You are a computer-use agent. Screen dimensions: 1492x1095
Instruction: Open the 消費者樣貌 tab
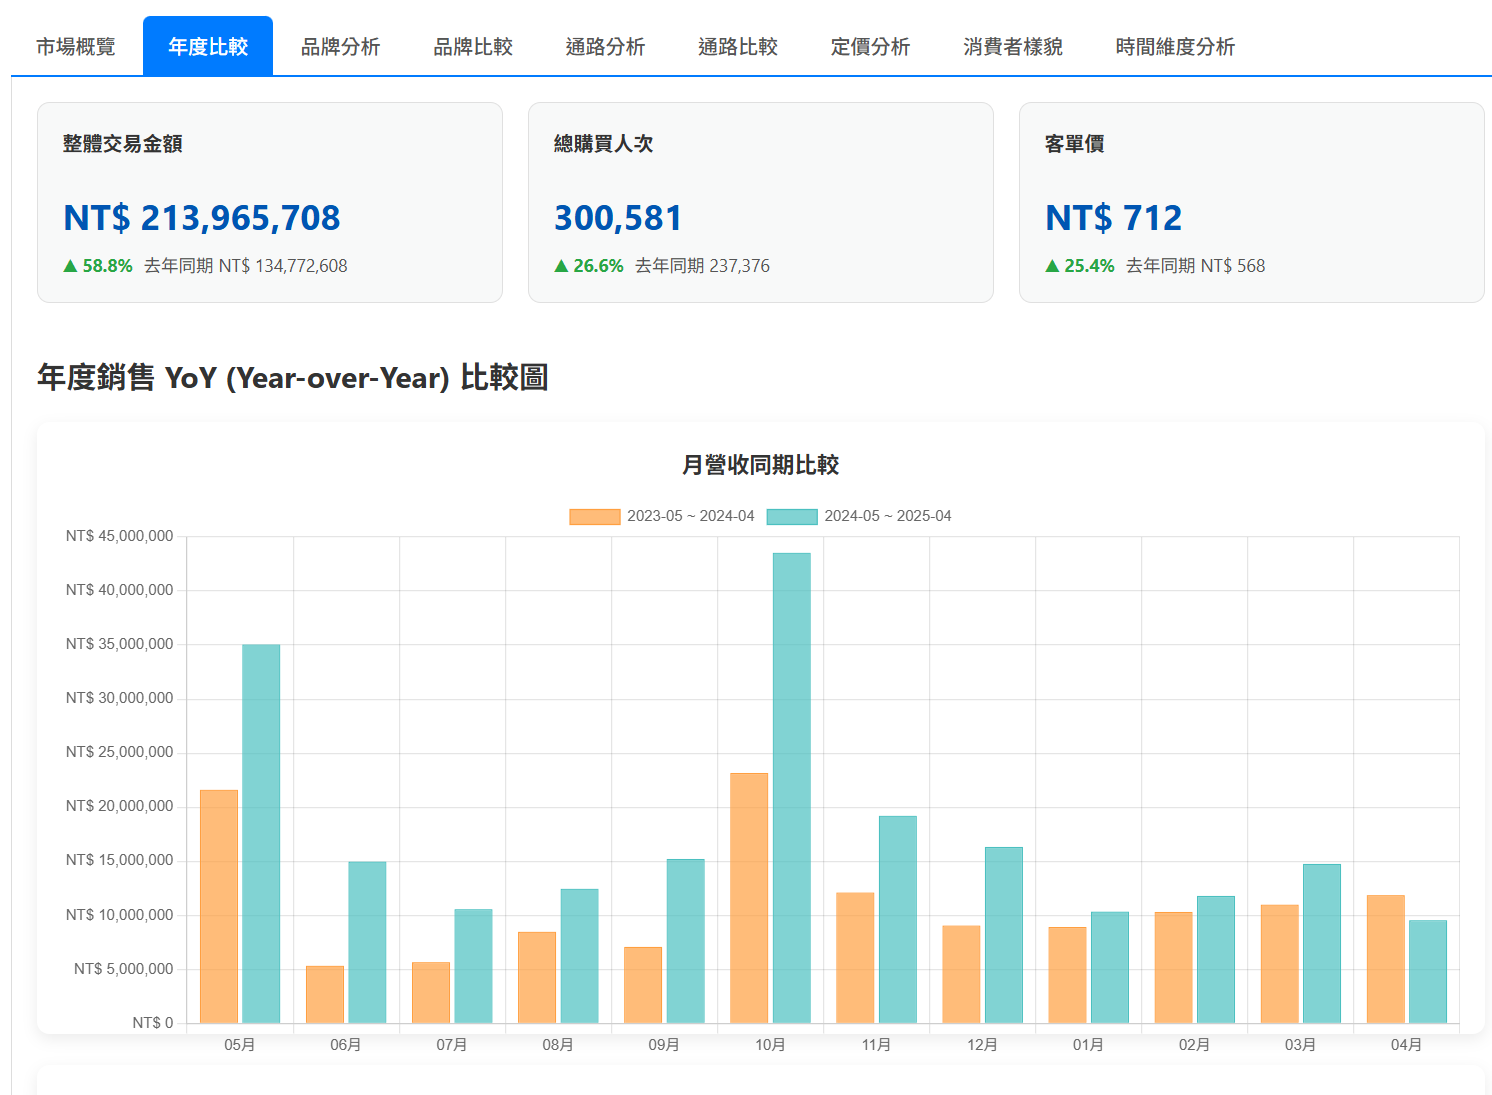(1013, 46)
